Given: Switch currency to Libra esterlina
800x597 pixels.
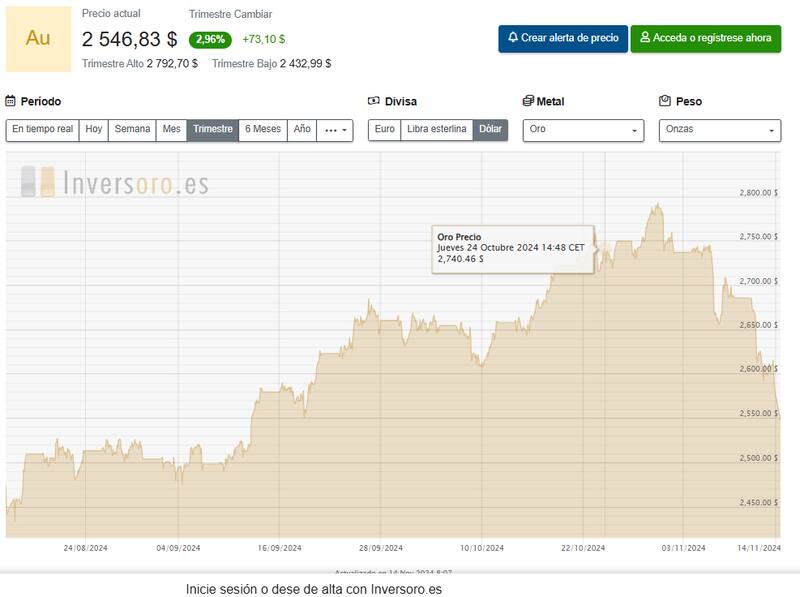Looking at the screenshot, I should (436, 130).
